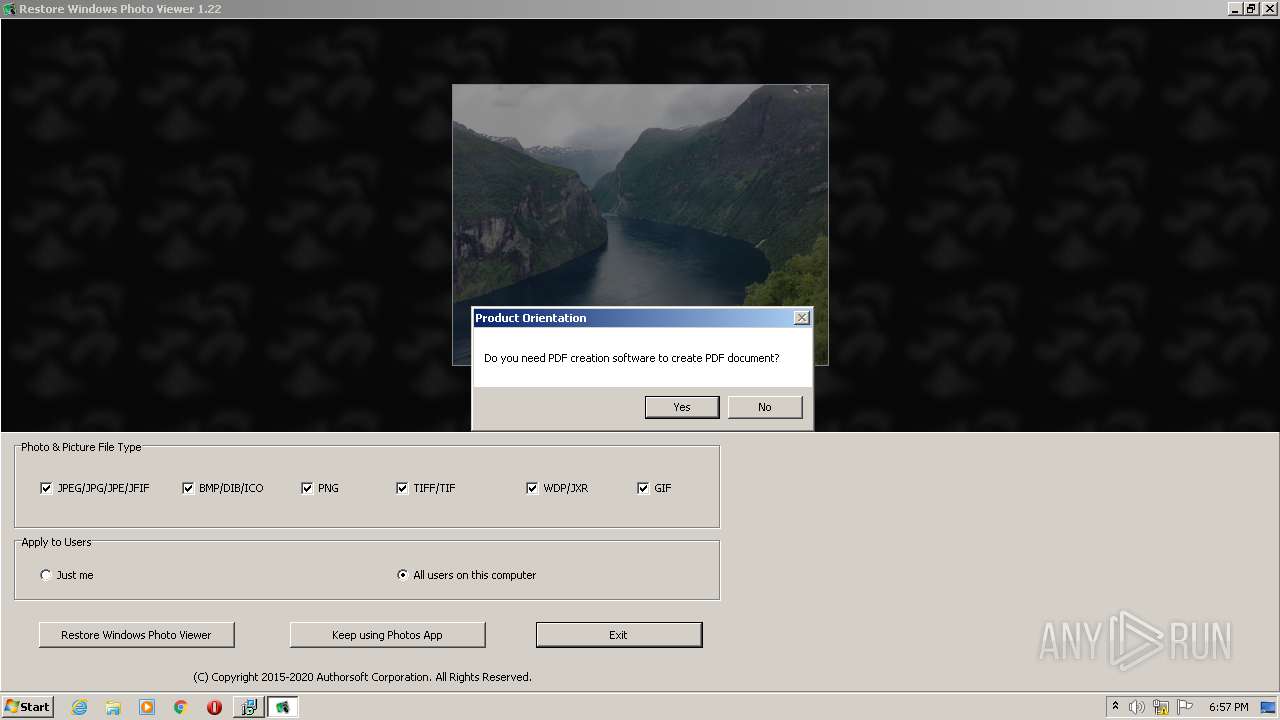The height and width of the screenshot is (720, 1280).
Task: Click the Authorsoft copyright text
Action: [x=362, y=677]
